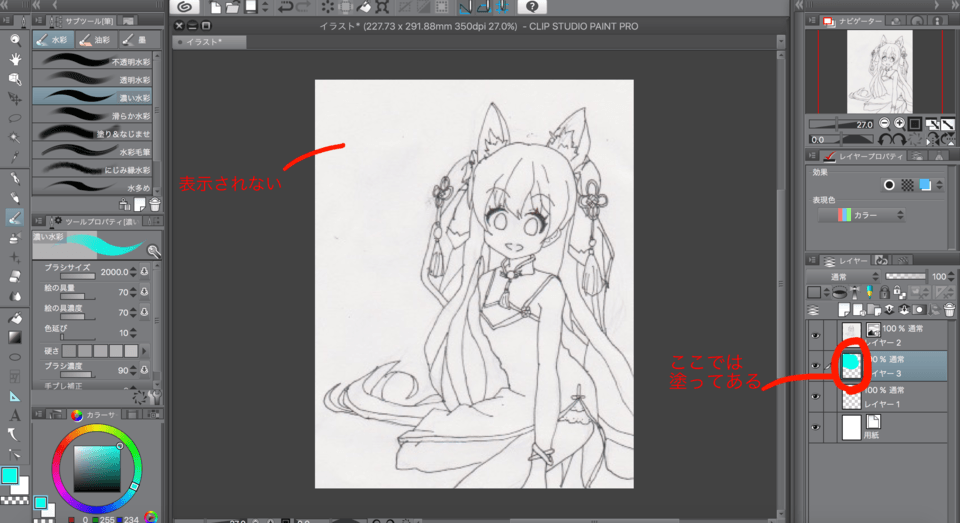The image size is (960, 523).
Task: Toggle border effect circle in layer property
Action: pyautogui.click(x=890, y=185)
